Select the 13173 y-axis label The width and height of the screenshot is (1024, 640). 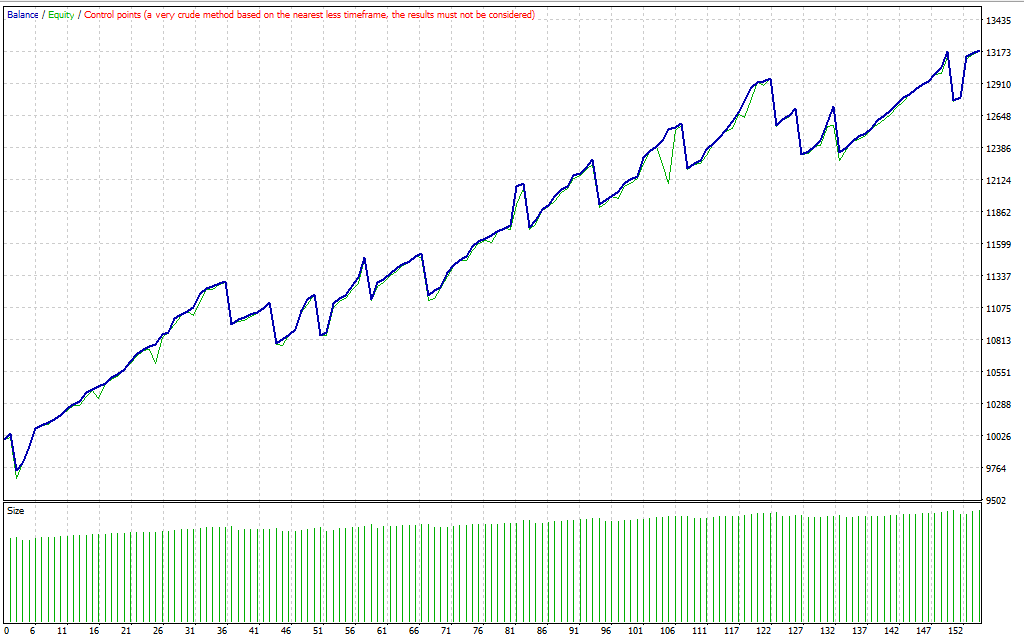(x=1000, y=53)
